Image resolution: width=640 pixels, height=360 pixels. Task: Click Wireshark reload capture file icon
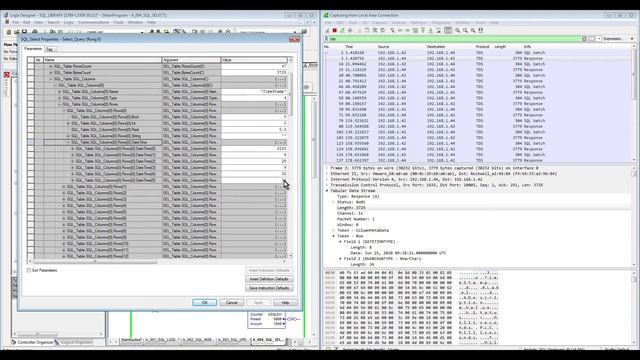[x=382, y=31]
